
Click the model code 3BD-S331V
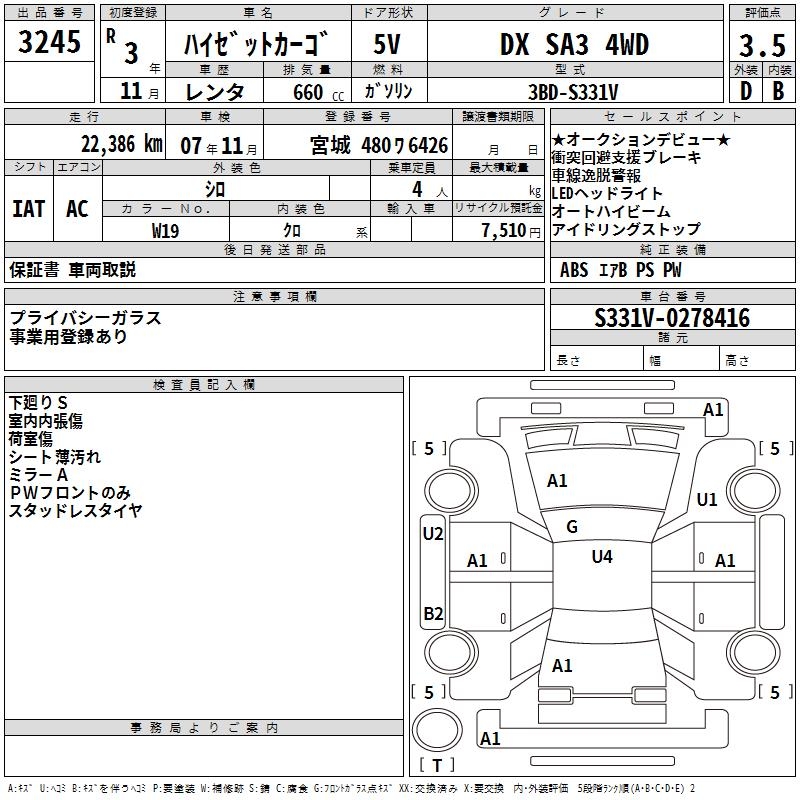573,93
